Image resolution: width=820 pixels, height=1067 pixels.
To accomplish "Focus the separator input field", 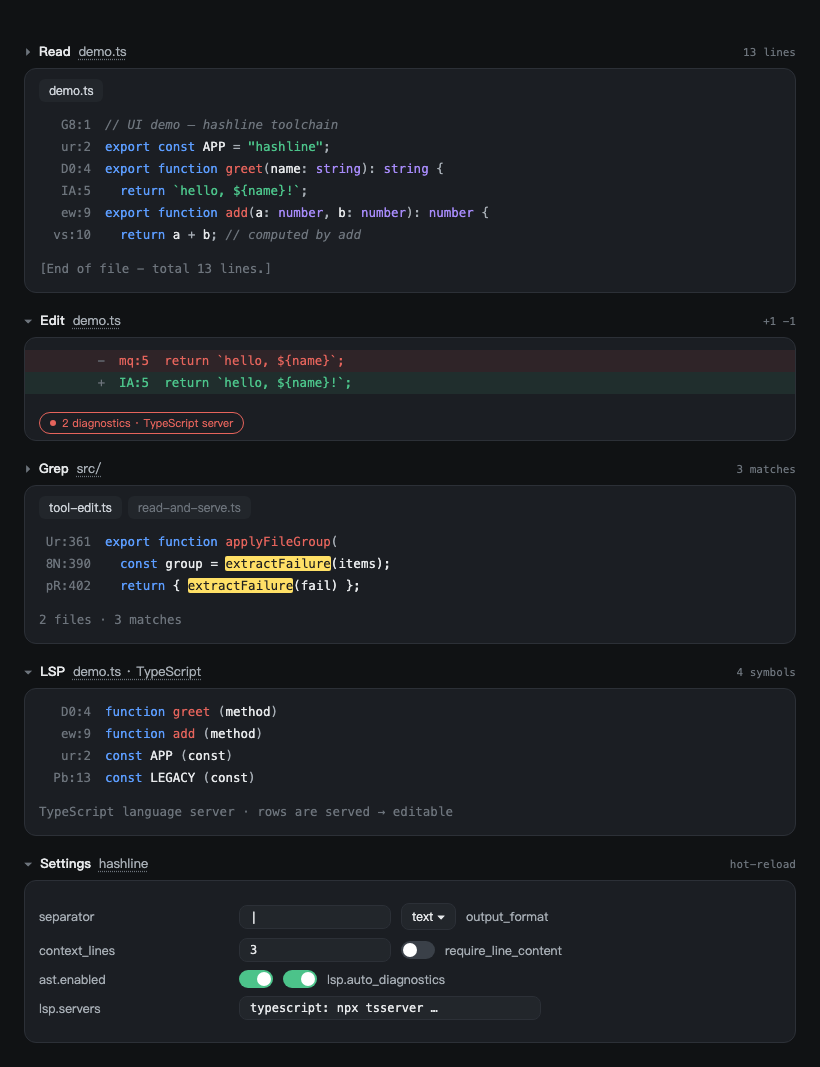I will click(315, 917).
